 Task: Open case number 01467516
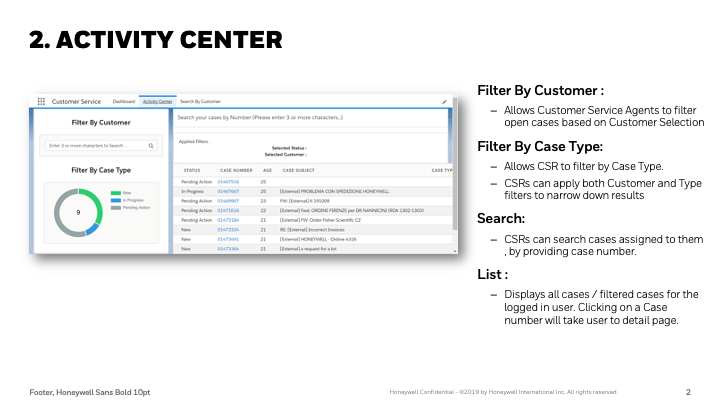[x=229, y=181]
